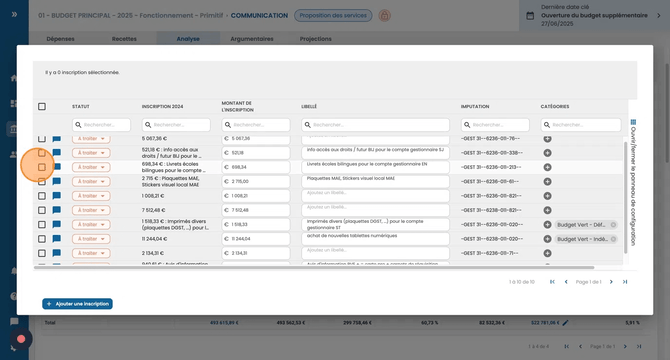Click the lock icon beside Proposition des services

(385, 16)
